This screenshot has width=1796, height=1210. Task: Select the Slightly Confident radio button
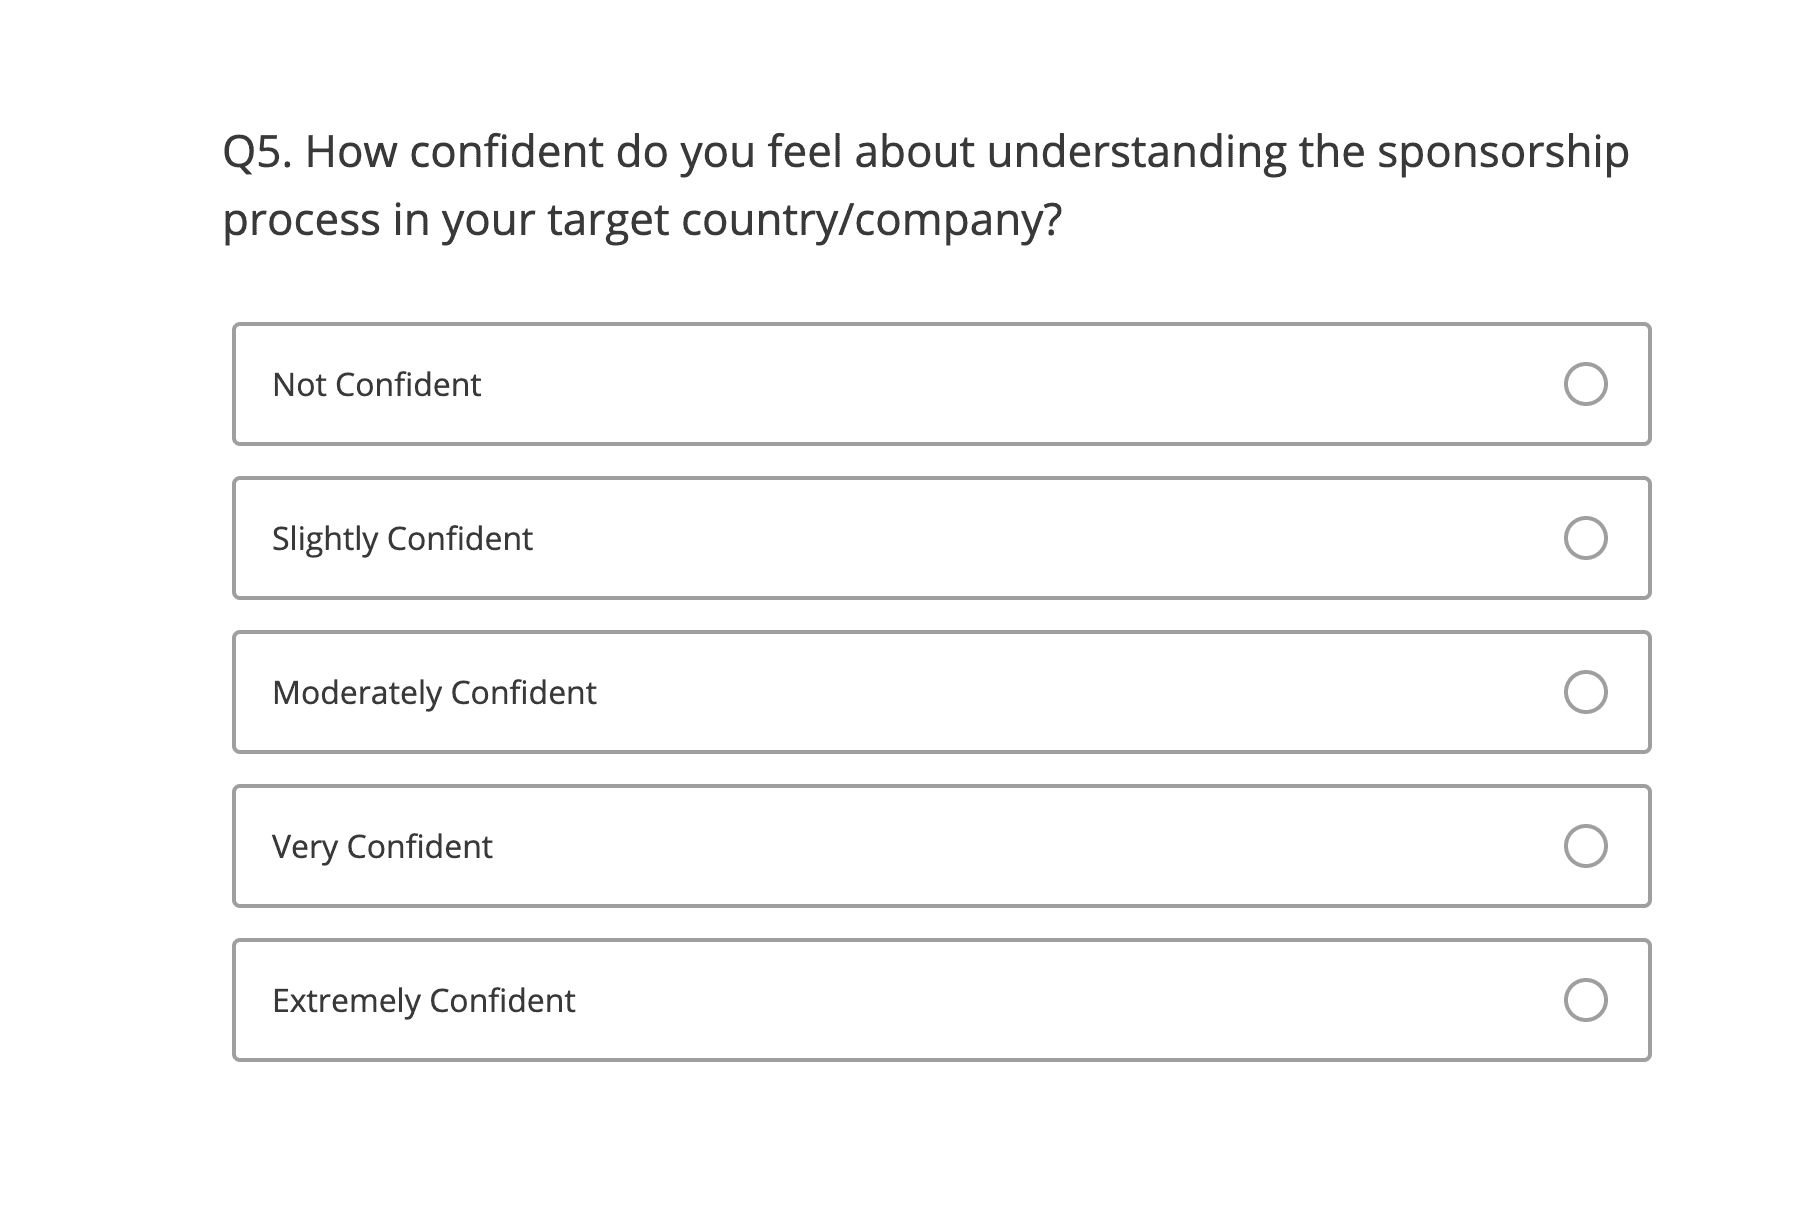click(x=1585, y=538)
